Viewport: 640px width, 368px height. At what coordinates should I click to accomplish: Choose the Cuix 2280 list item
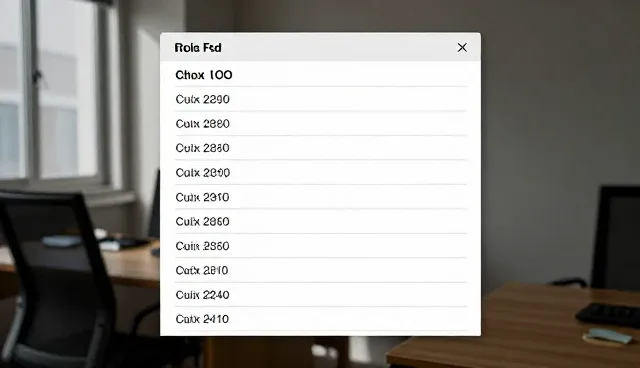click(x=320, y=99)
